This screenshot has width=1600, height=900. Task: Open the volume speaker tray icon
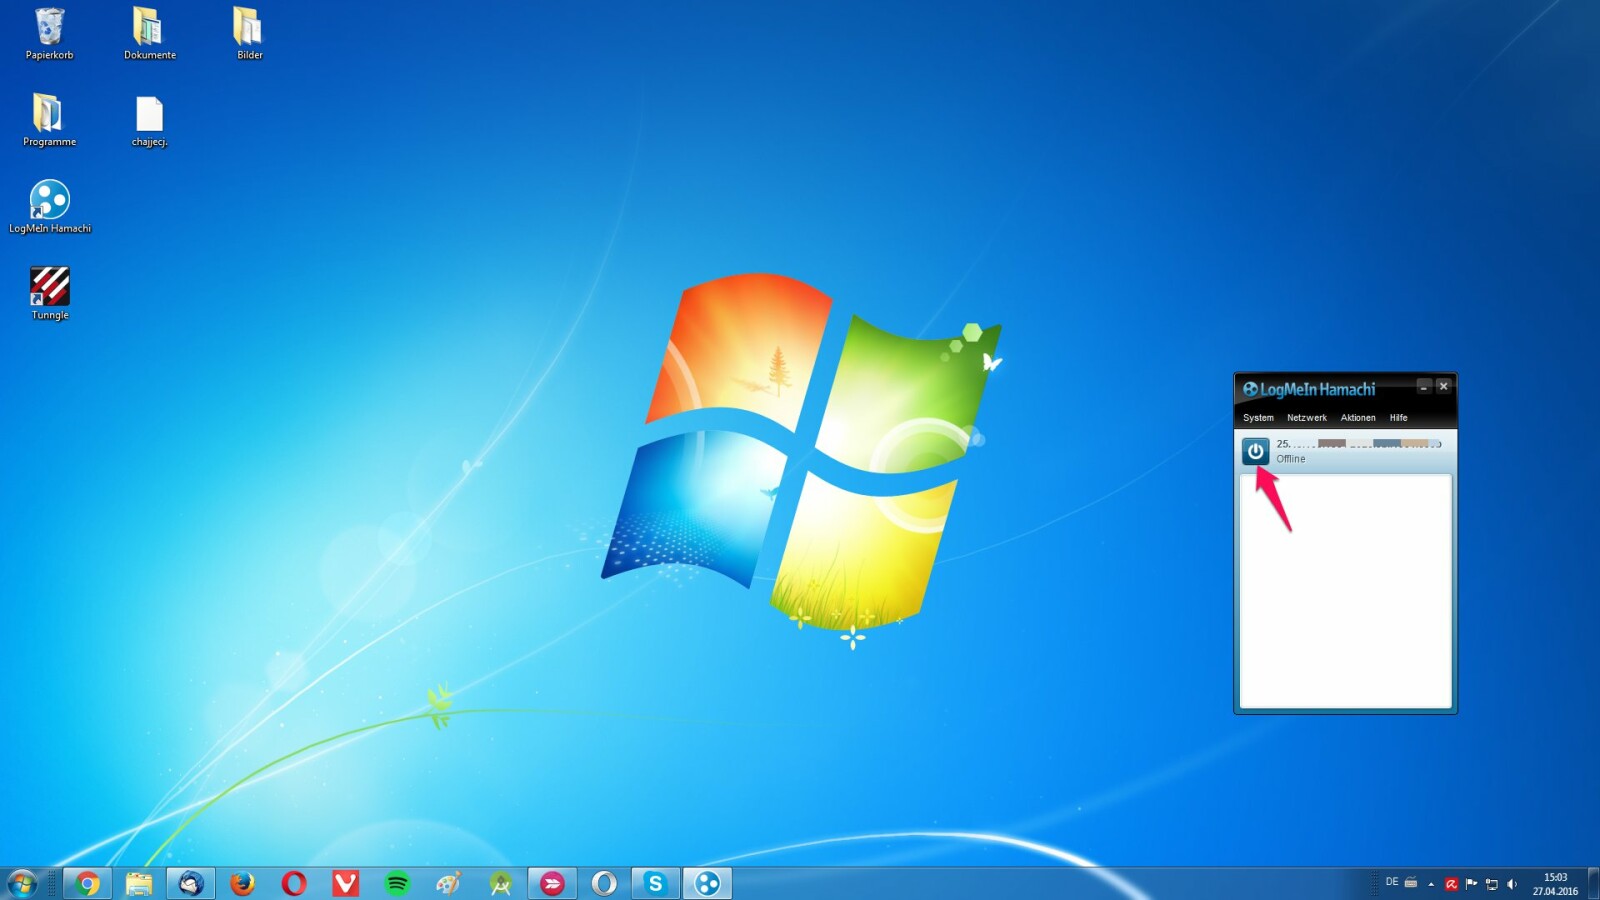pos(1512,884)
